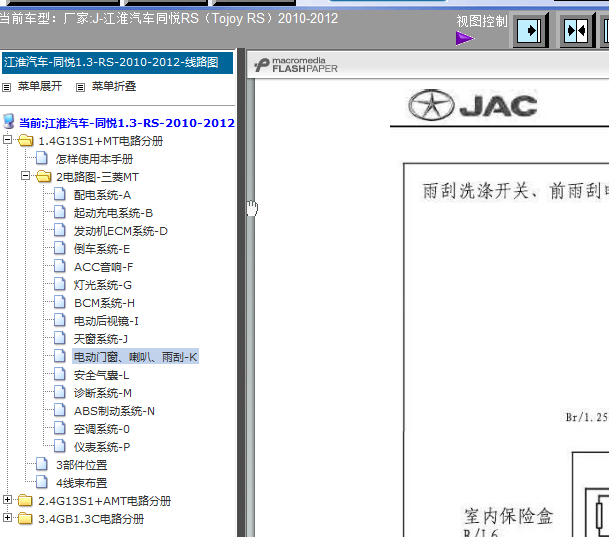The image size is (609, 537).
Task: Open 空调系统-0 diagram
Action: 102,429
